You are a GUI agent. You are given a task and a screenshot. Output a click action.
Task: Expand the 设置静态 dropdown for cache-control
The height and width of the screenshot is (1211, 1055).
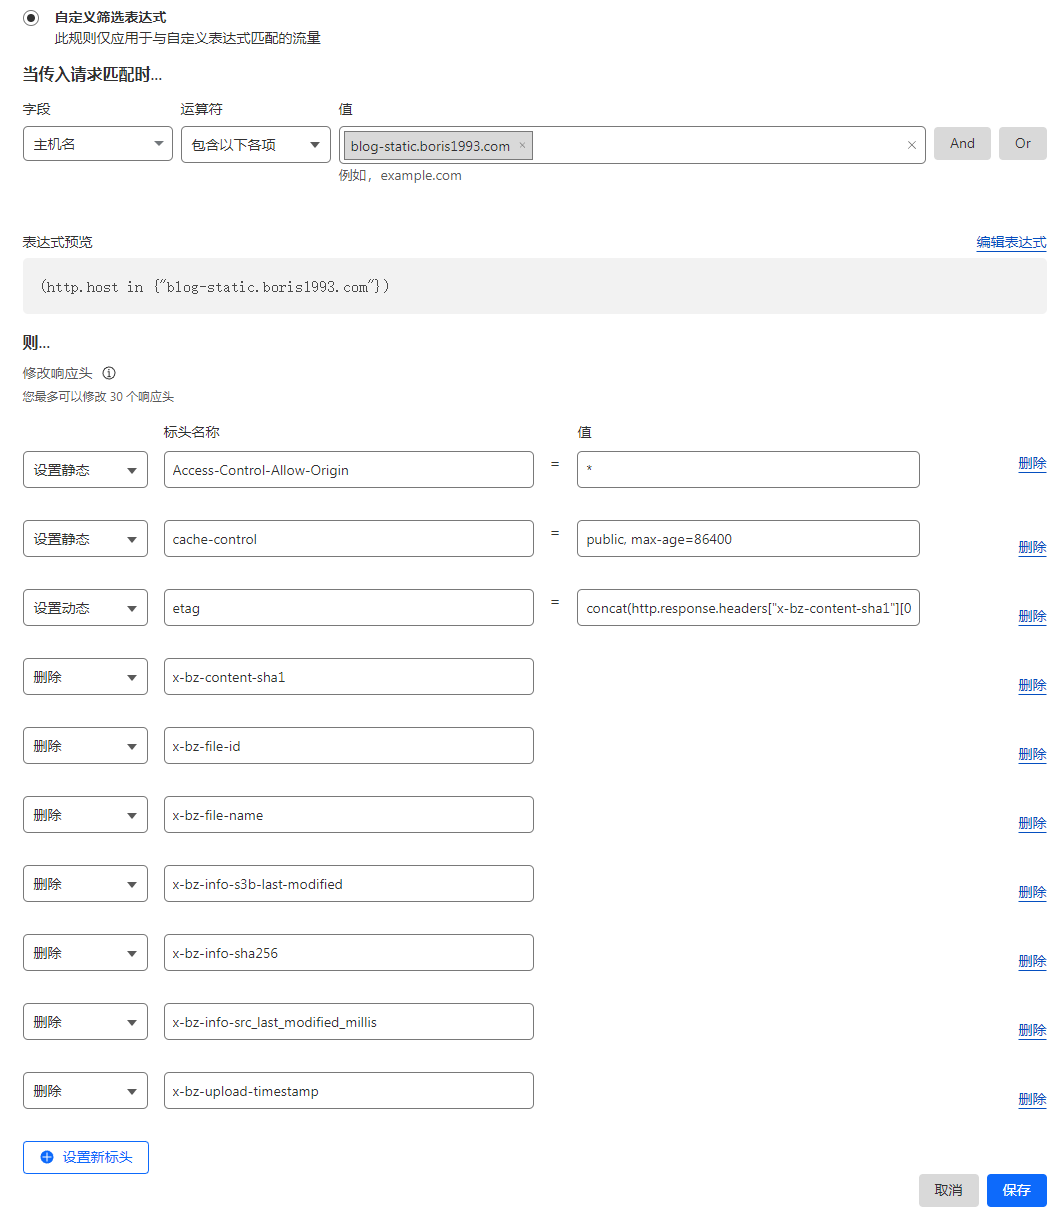tap(85, 539)
